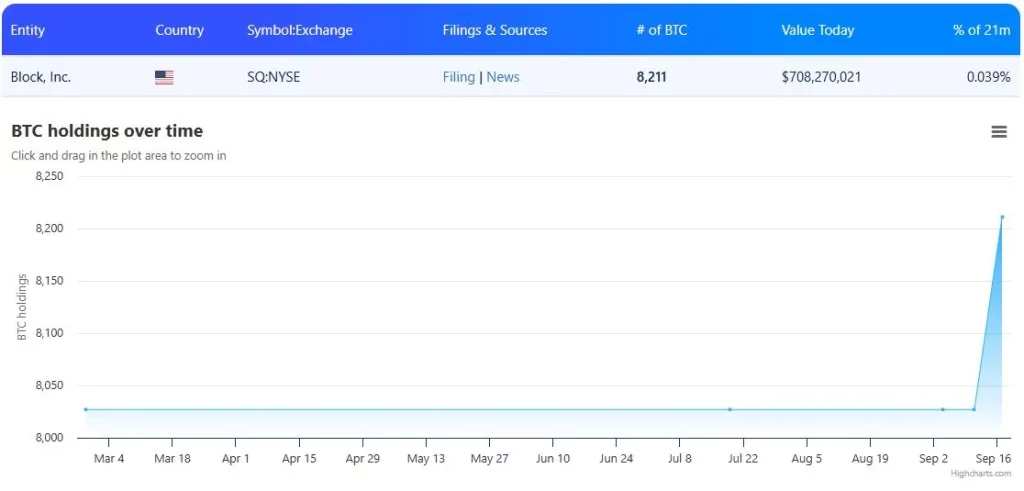This screenshot has height=491, width=1024.
Task: Select the Filings & Sources column header
Action: click(x=495, y=30)
